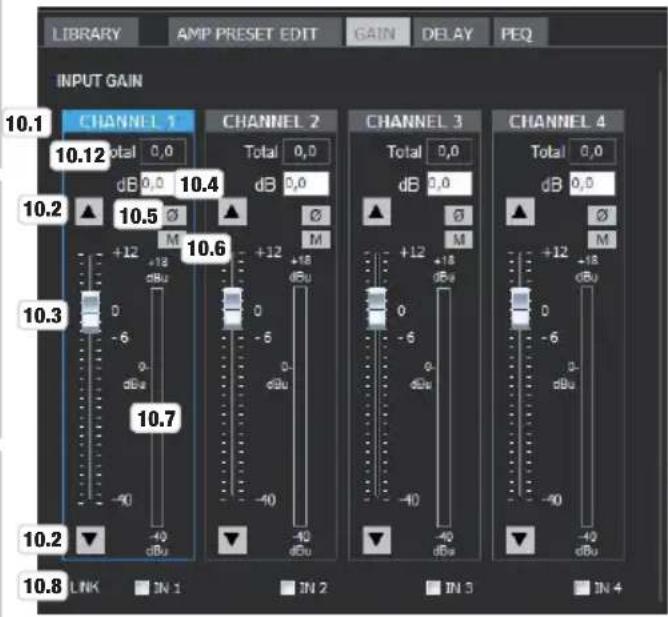
Task: Switch to the PEQ tab
Action: point(520,33)
